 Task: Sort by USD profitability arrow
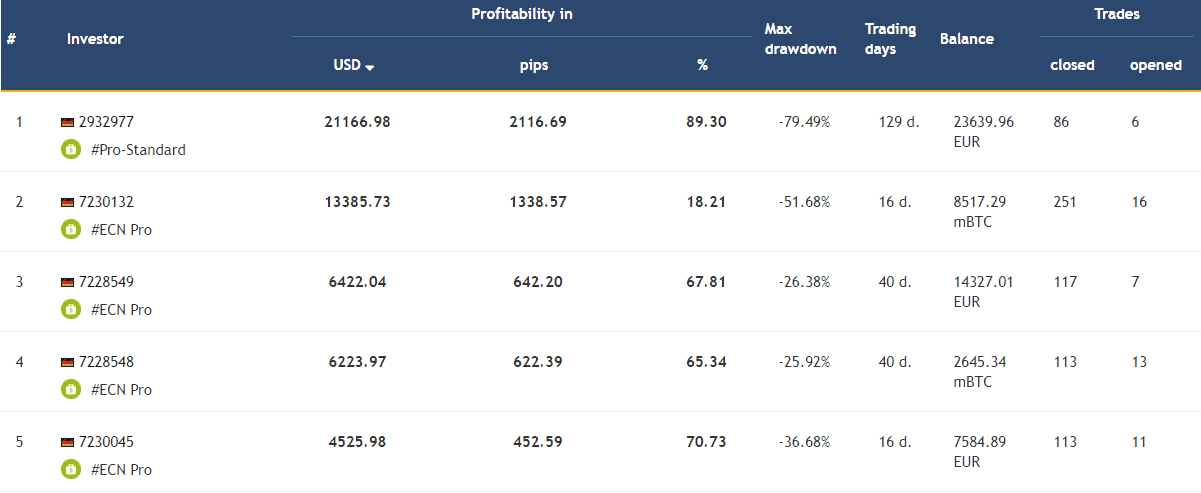click(x=369, y=67)
